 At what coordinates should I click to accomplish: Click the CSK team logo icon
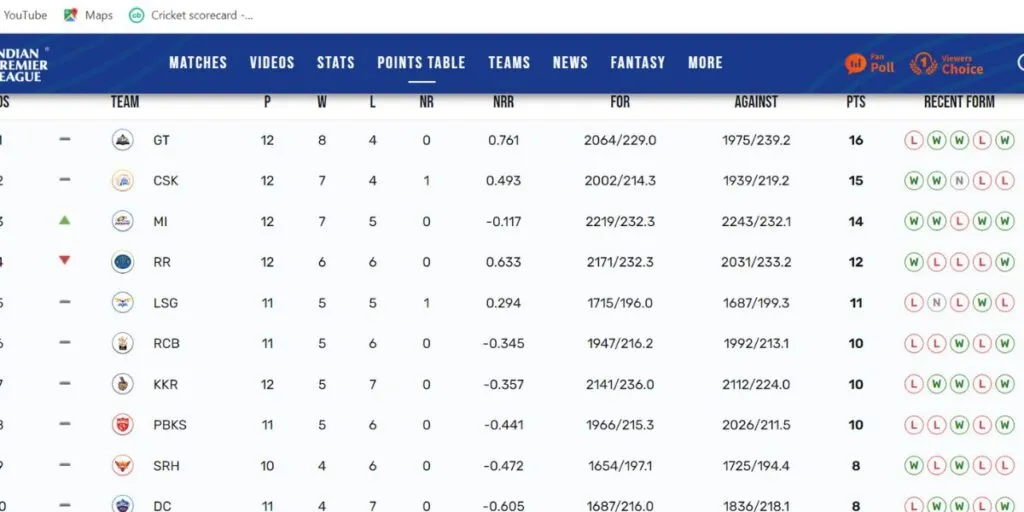coord(122,180)
